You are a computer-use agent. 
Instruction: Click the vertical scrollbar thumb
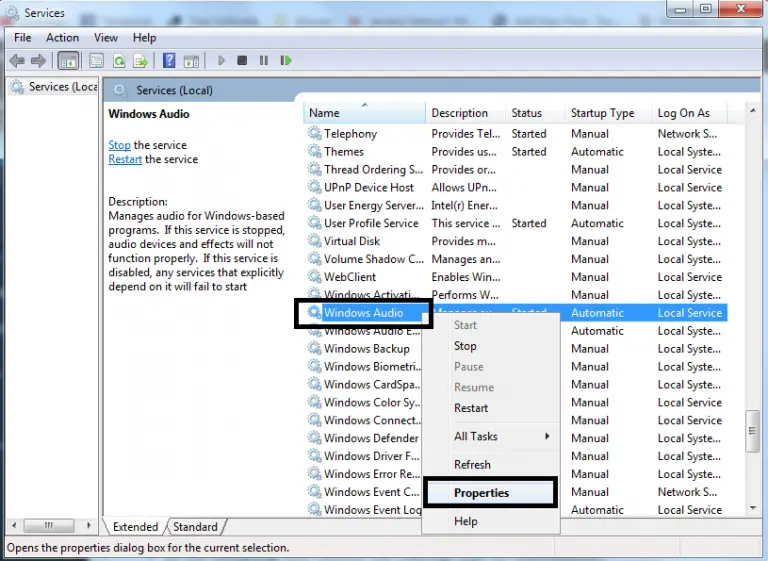(752, 431)
